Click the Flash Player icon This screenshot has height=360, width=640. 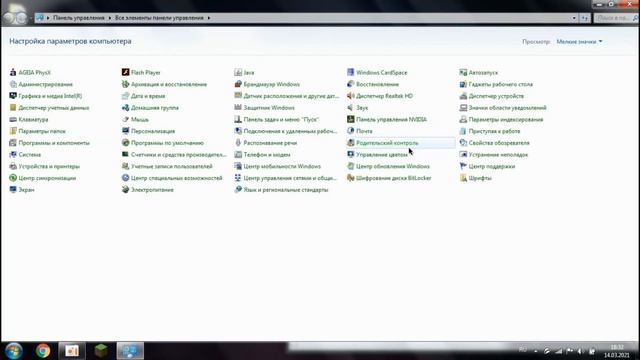(x=125, y=73)
